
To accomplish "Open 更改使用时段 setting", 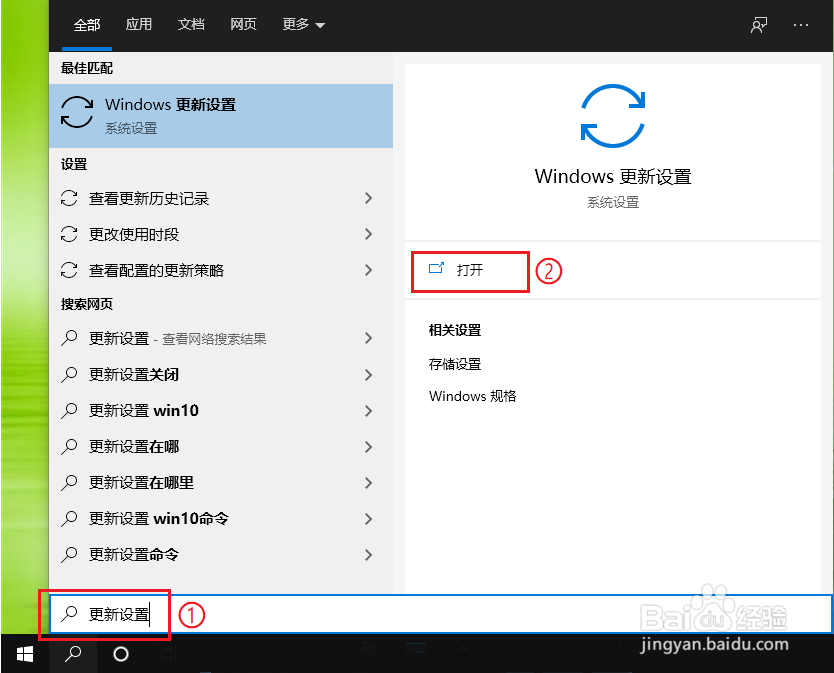I will point(221,234).
